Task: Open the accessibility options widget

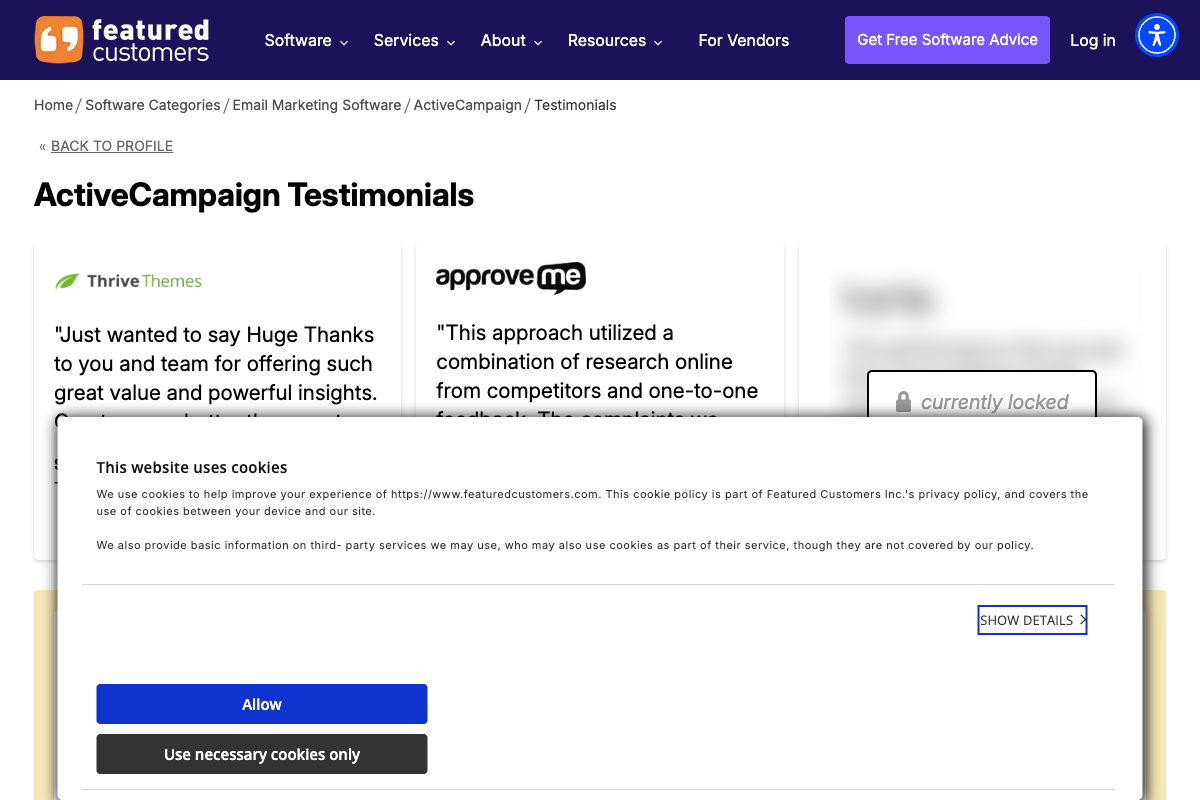Action: pyautogui.click(x=1157, y=35)
